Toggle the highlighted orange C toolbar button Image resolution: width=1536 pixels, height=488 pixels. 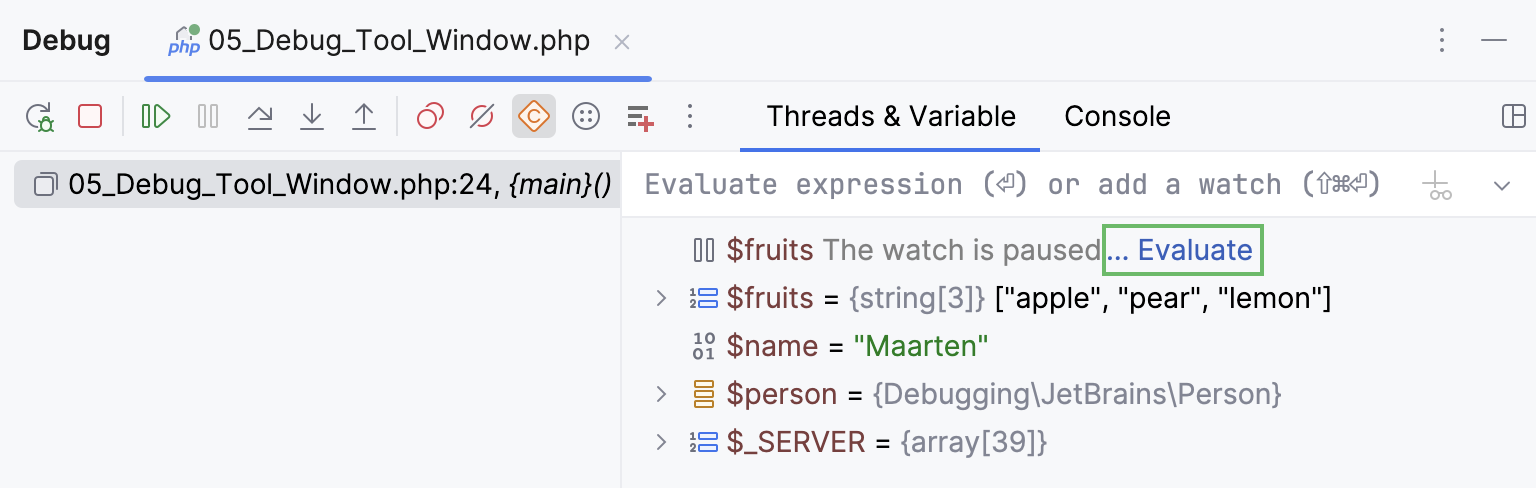pos(534,117)
